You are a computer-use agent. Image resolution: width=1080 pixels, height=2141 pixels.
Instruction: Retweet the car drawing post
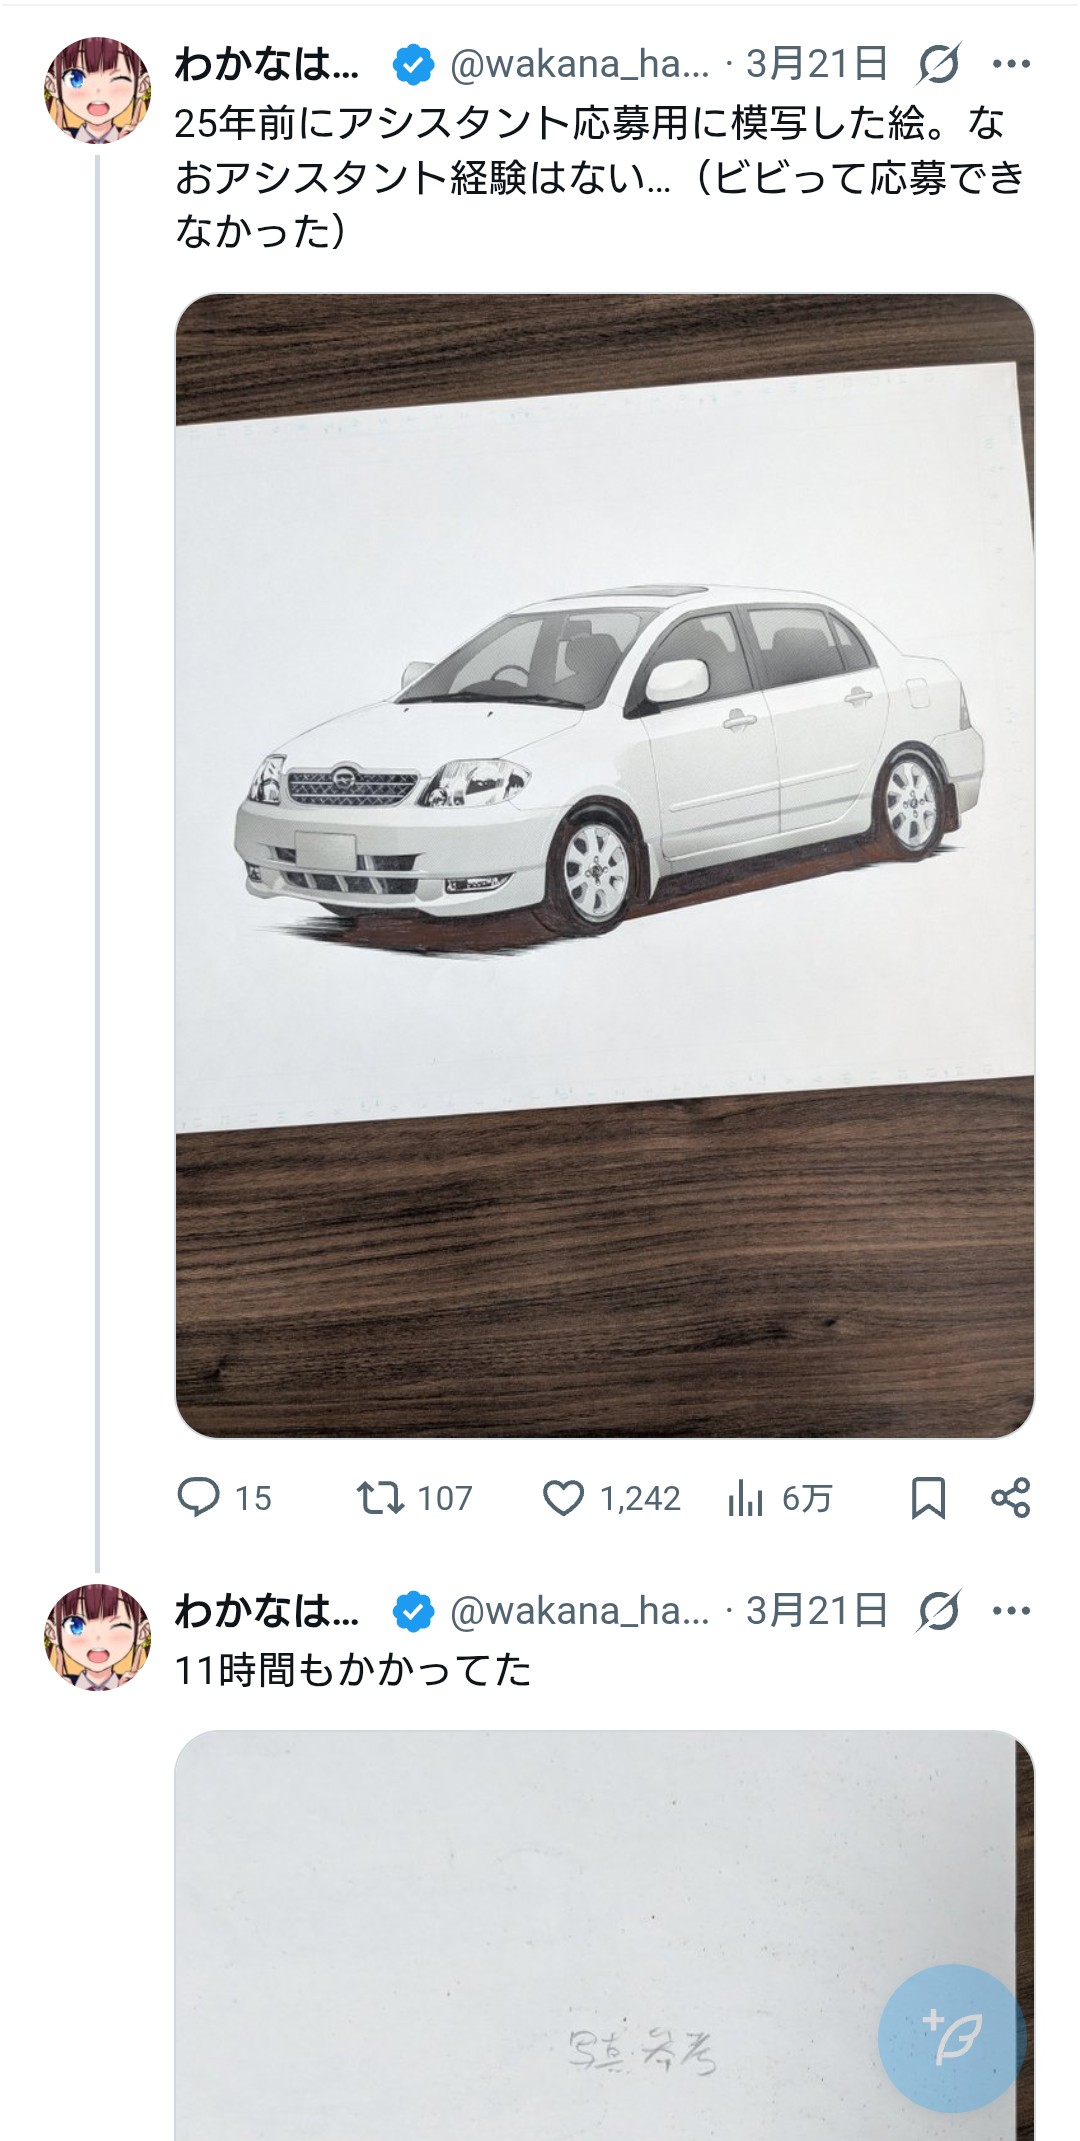[x=381, y=1497]
